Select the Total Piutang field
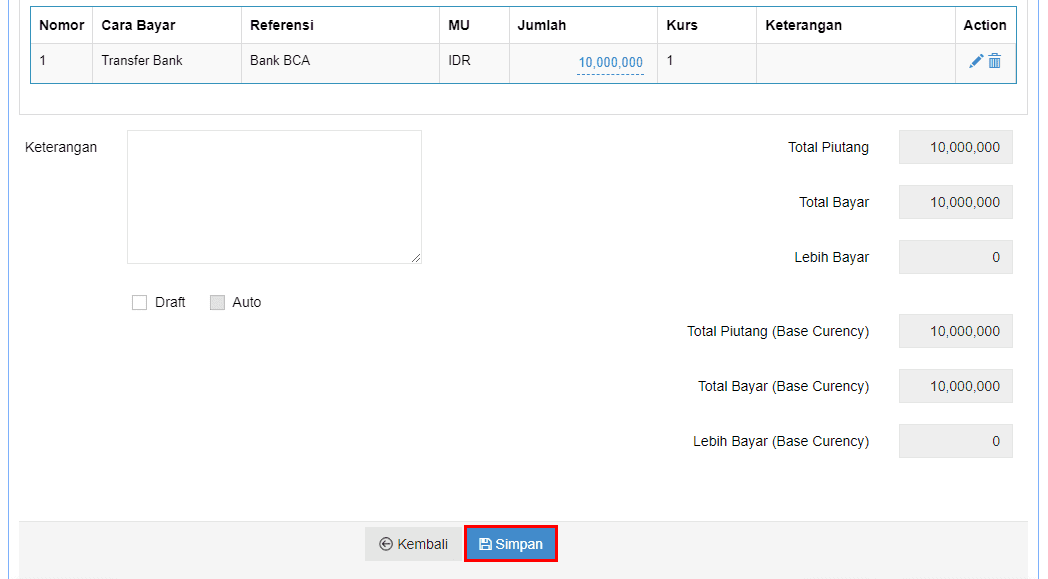This screenshot has width=1048, height=579. (955, 147)
